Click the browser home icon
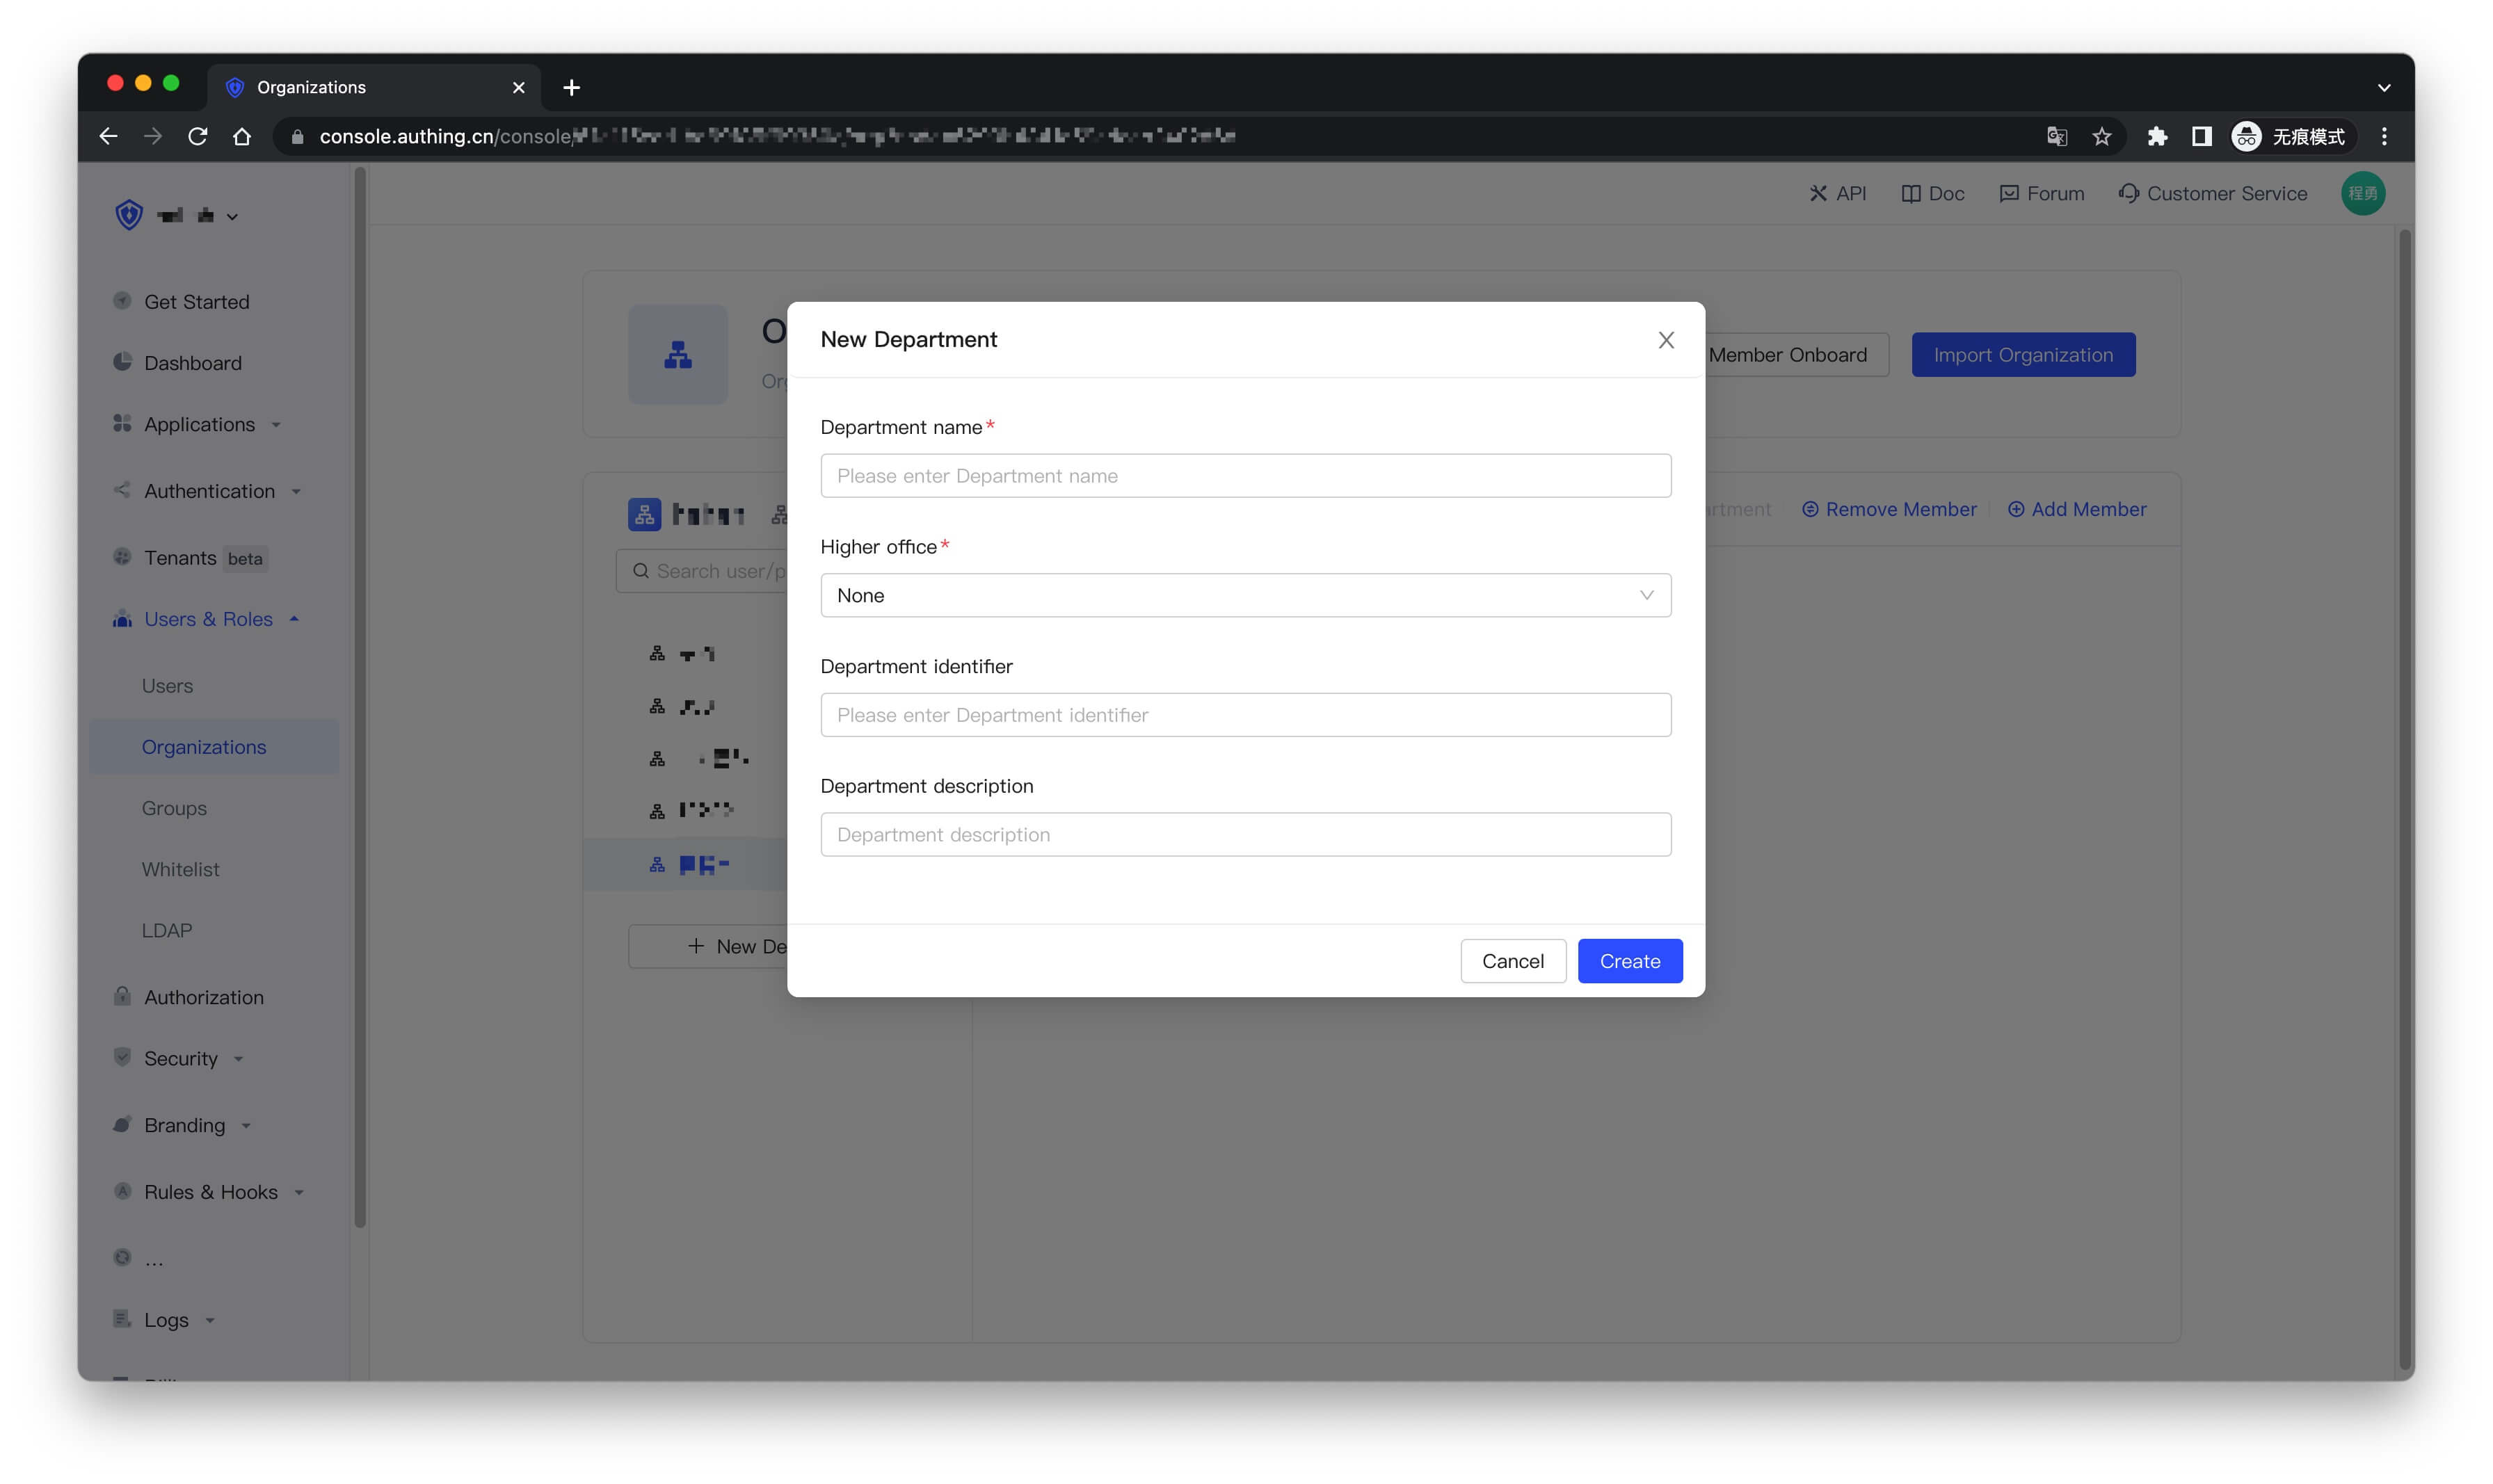The height and width of the screenshot is (1484, 2493). coord(242,136)
